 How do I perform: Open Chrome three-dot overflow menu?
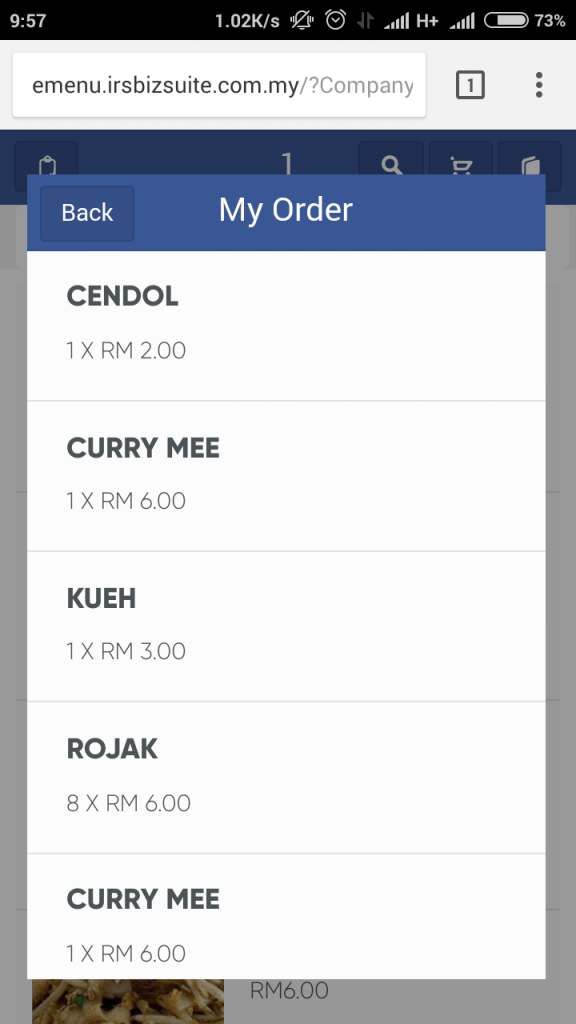tap(539, 85)
